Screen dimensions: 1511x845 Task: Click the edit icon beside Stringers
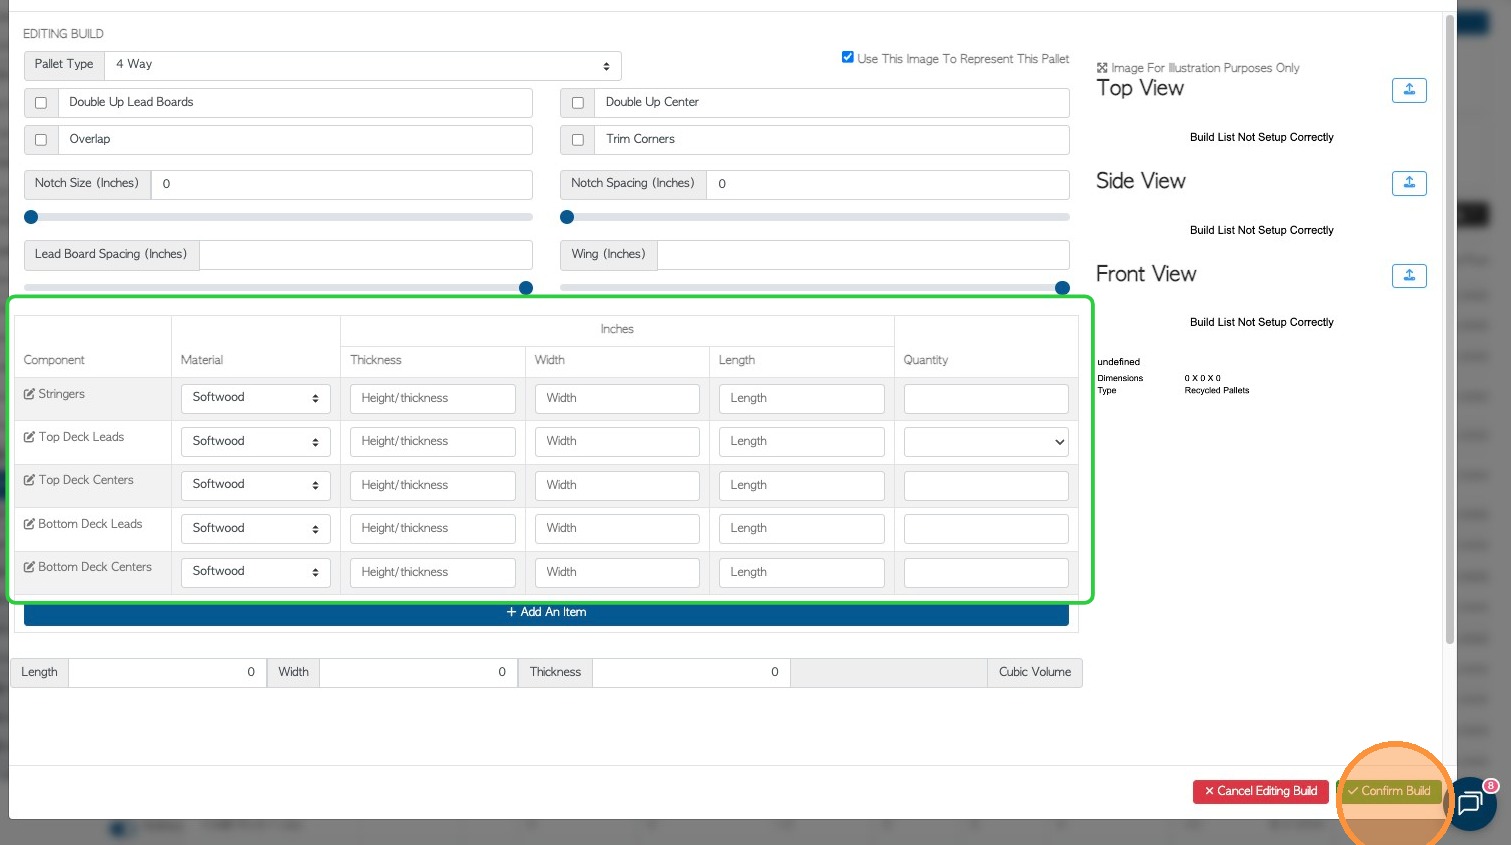[29, 394]
